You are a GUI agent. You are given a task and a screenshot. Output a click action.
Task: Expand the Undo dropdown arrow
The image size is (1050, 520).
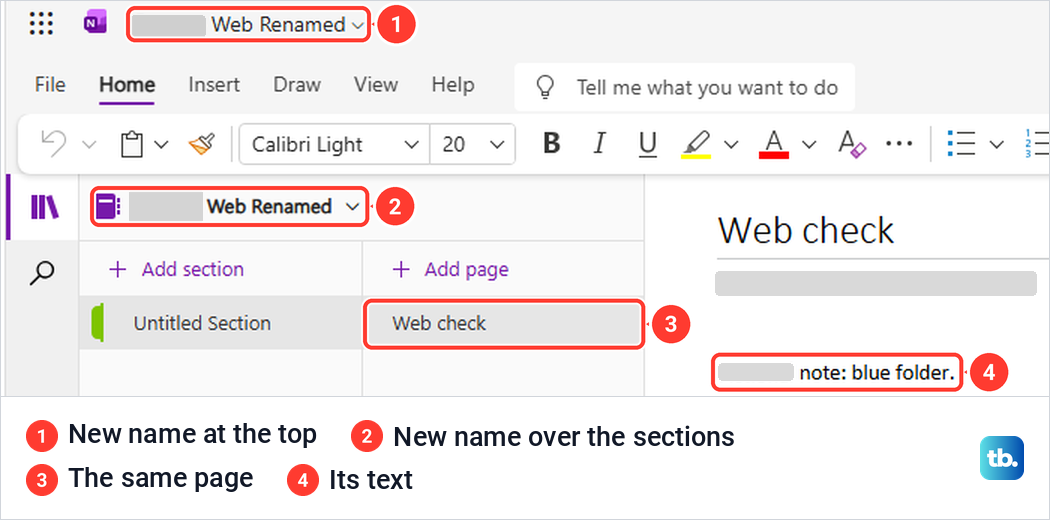pos(88,144)
